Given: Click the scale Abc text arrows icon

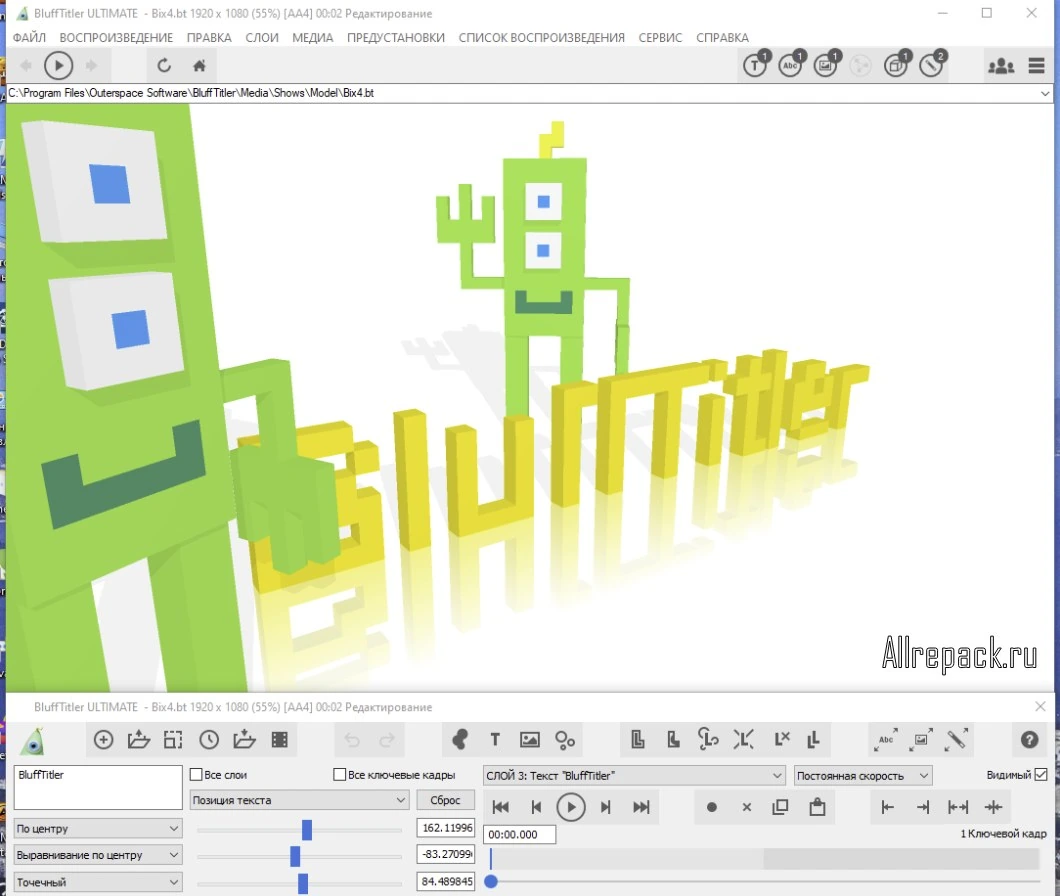Looking at the screenshot, I should pyautogui.click(x=885, y=740).
